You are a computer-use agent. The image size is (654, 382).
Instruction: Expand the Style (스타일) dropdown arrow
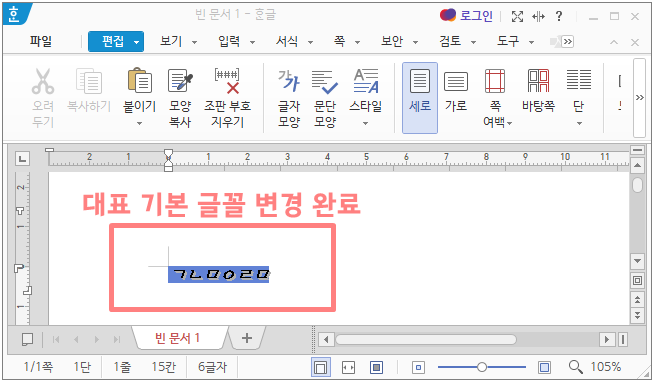coord(365,123)
